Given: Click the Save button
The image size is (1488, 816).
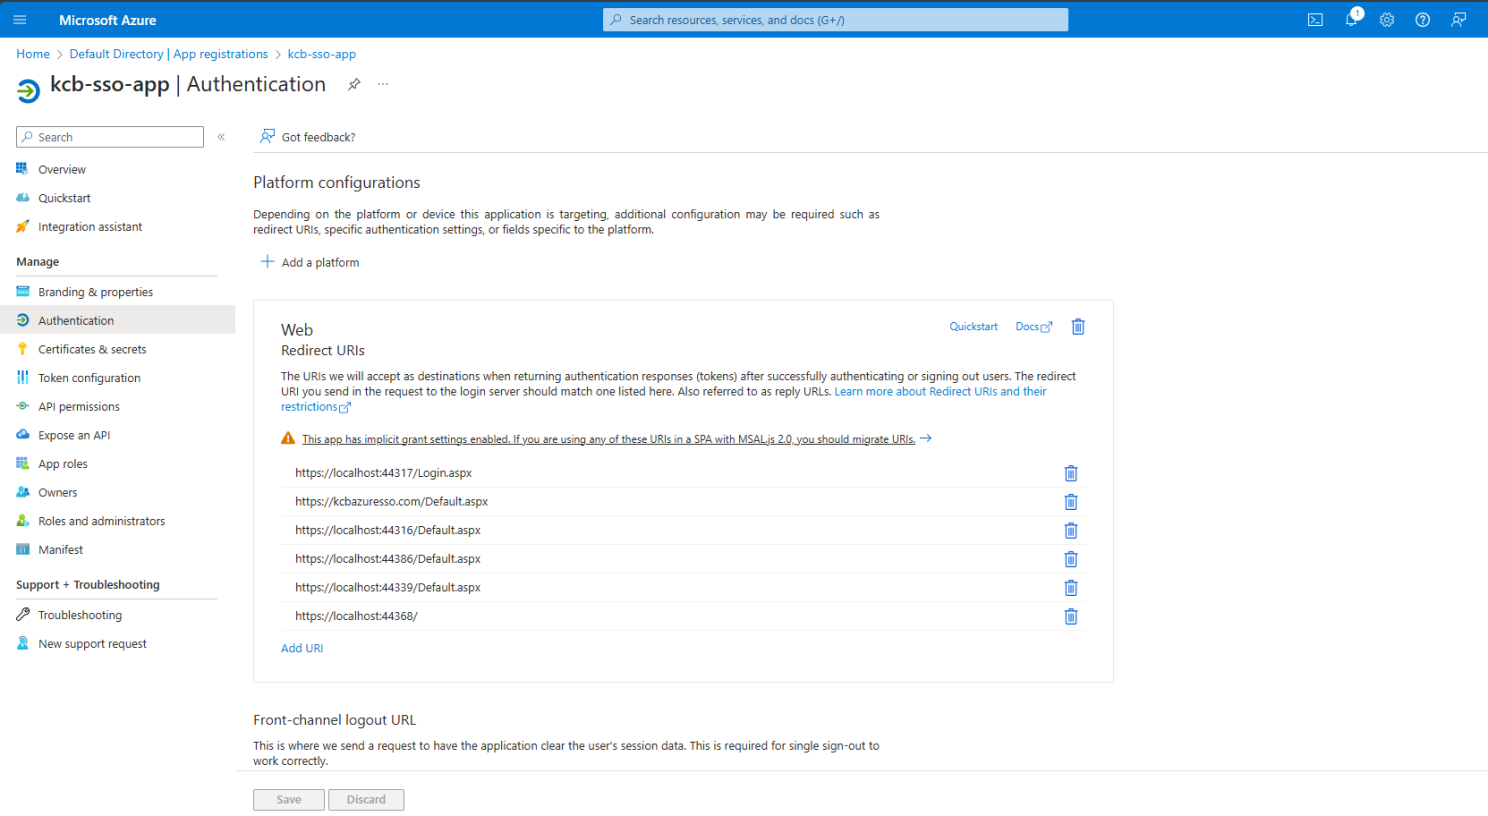Looking at the screenshot, I should coord(289,800).
